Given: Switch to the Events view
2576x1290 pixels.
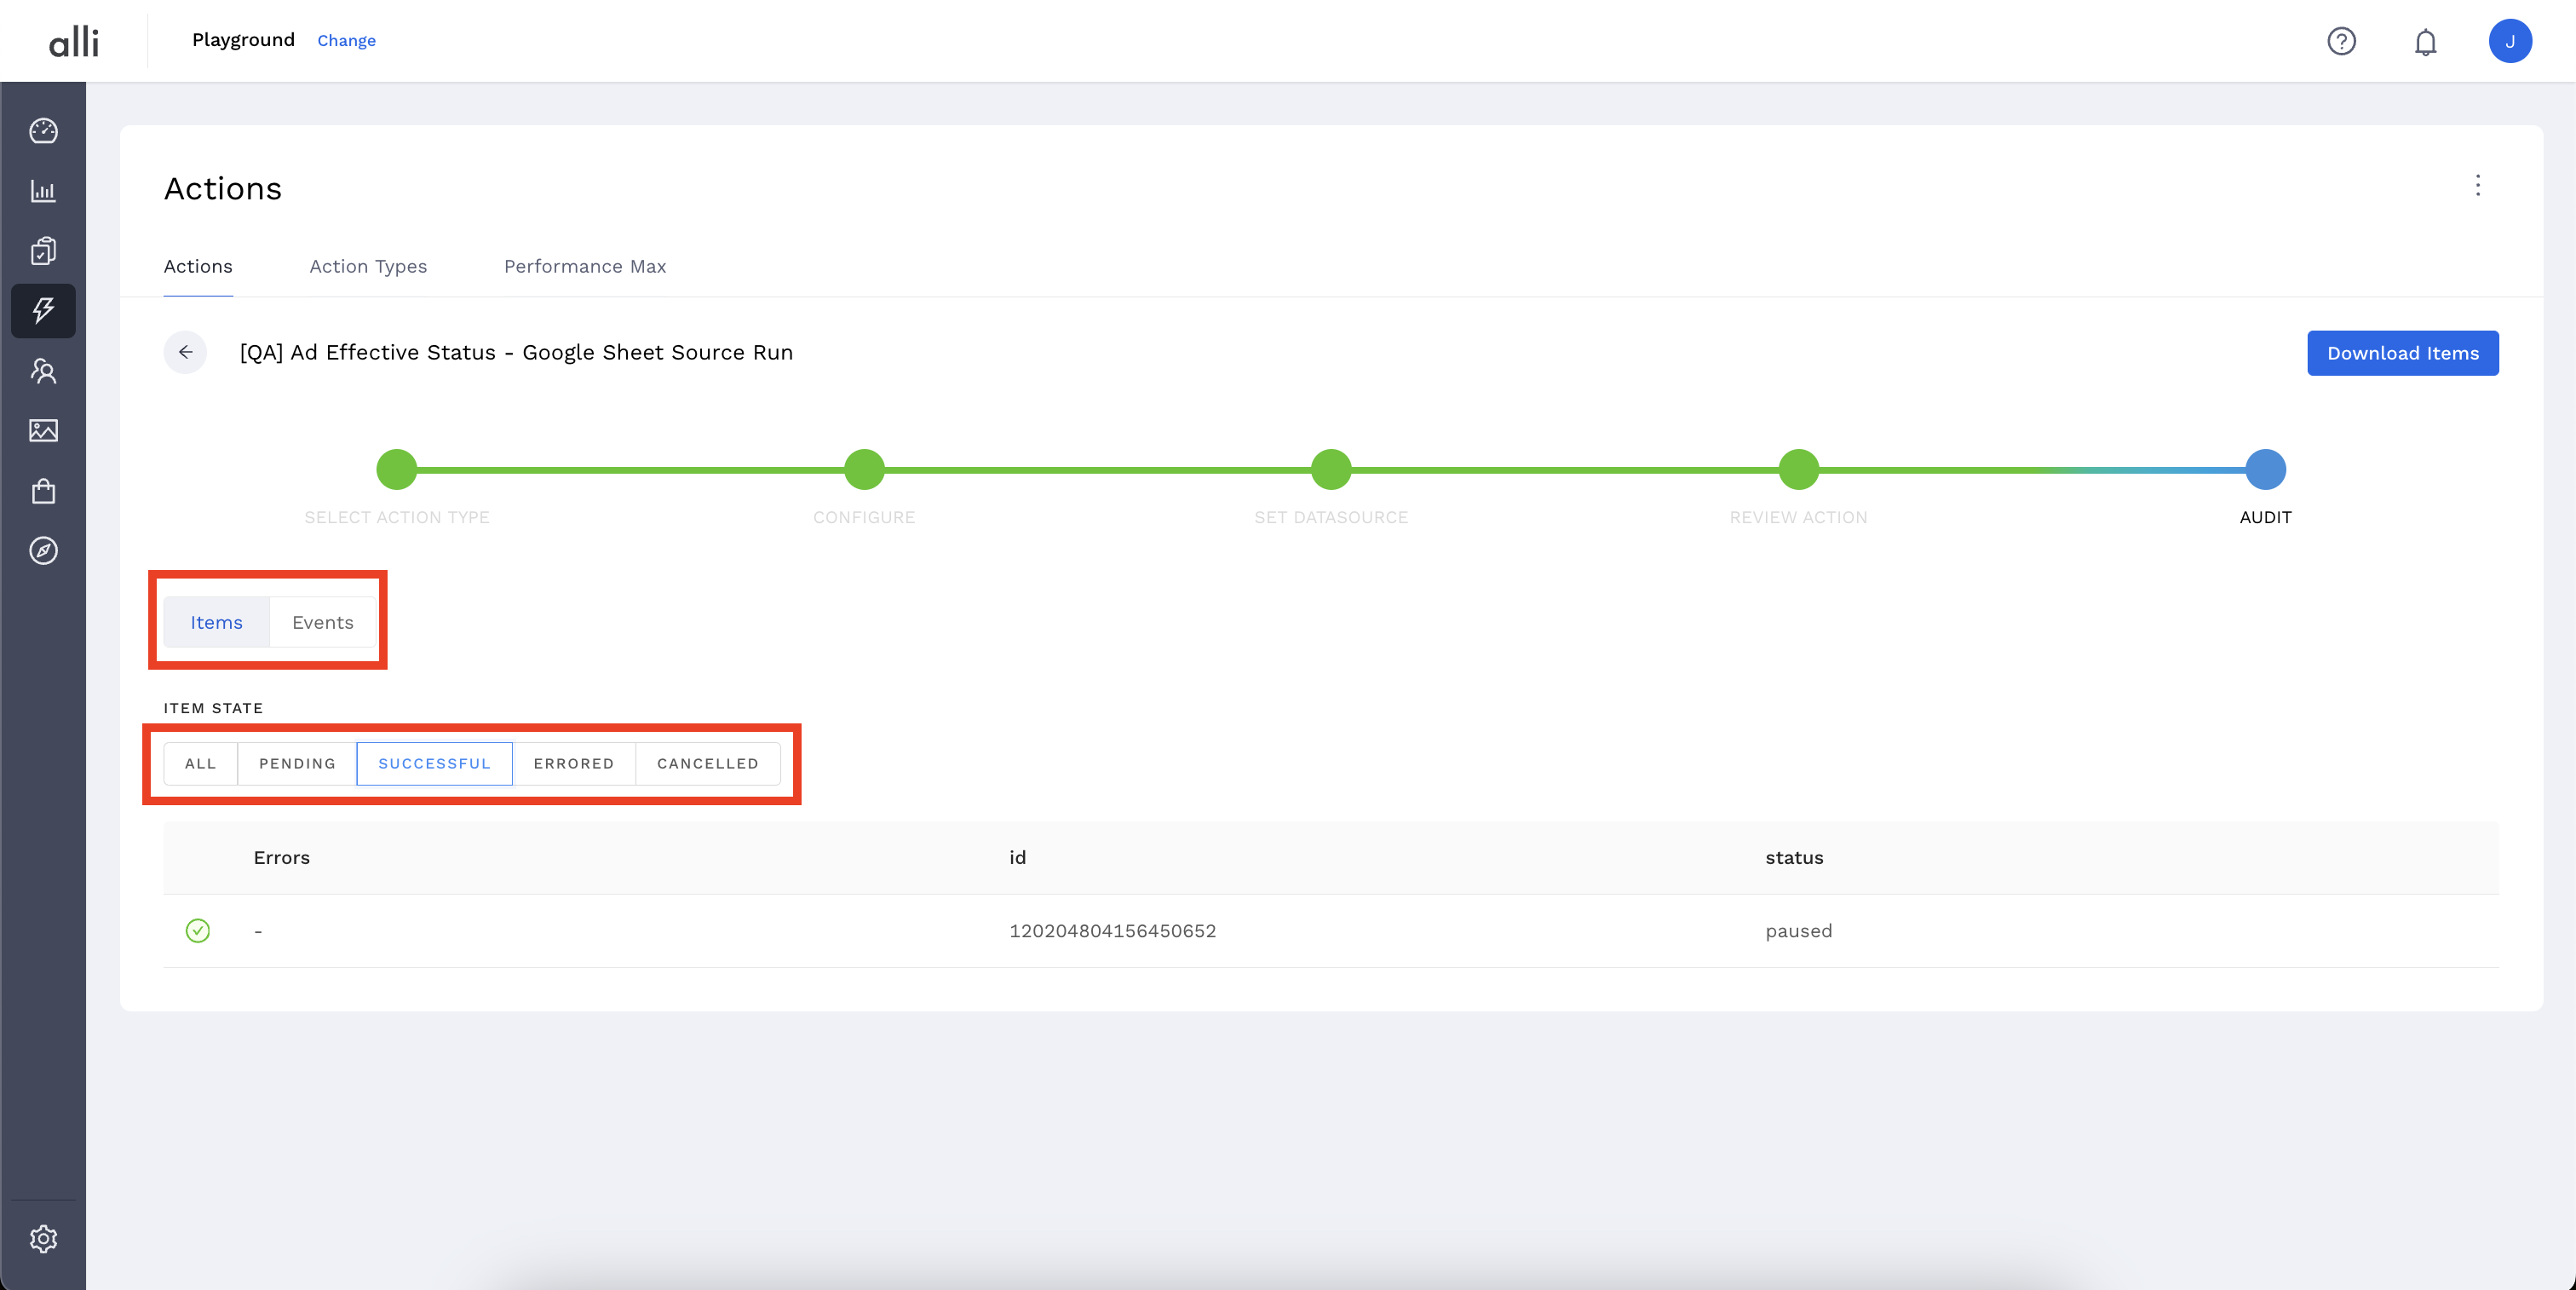Looking at the screenshot, I should point(322,622).
